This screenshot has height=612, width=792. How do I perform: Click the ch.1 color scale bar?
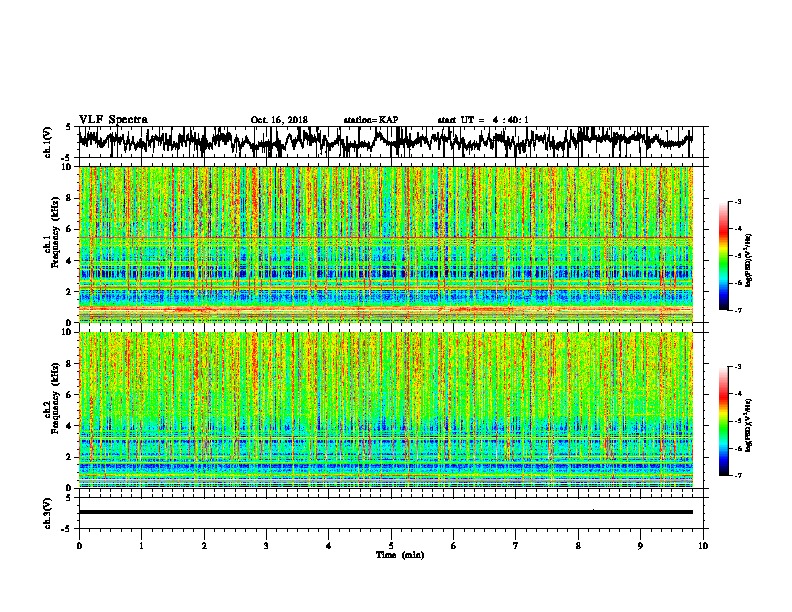(x=723, y=256)
